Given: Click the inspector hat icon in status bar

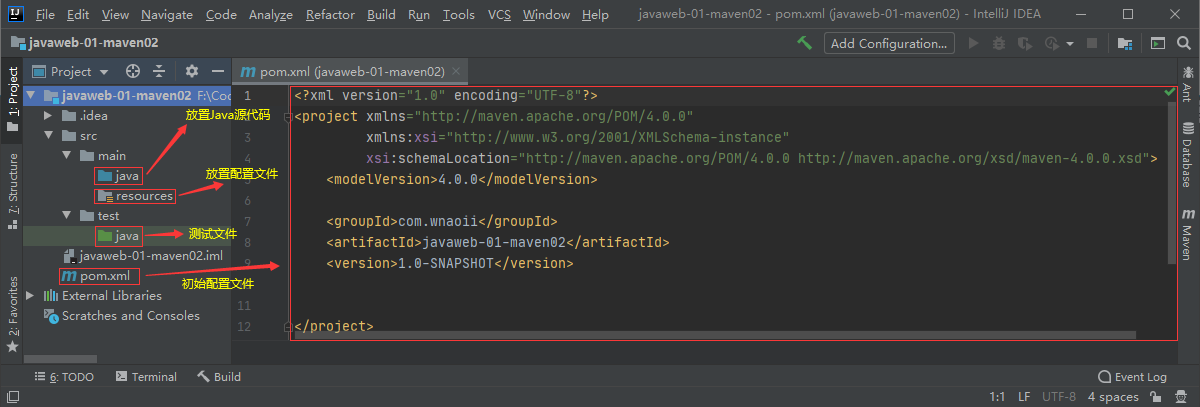Looking at the screenshot, I should (1183, 397).
